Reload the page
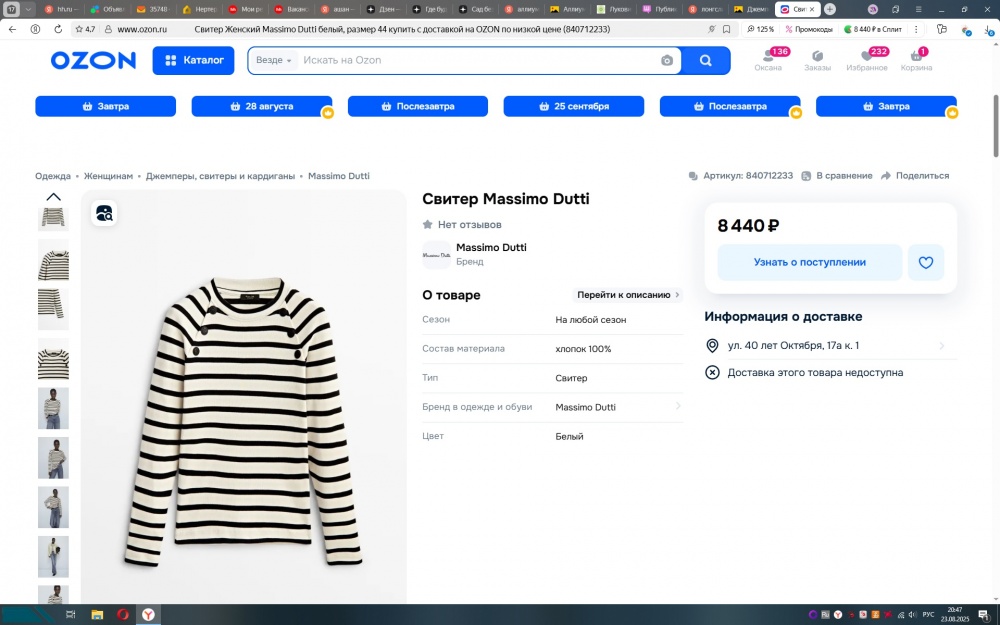 pos(58,29)
